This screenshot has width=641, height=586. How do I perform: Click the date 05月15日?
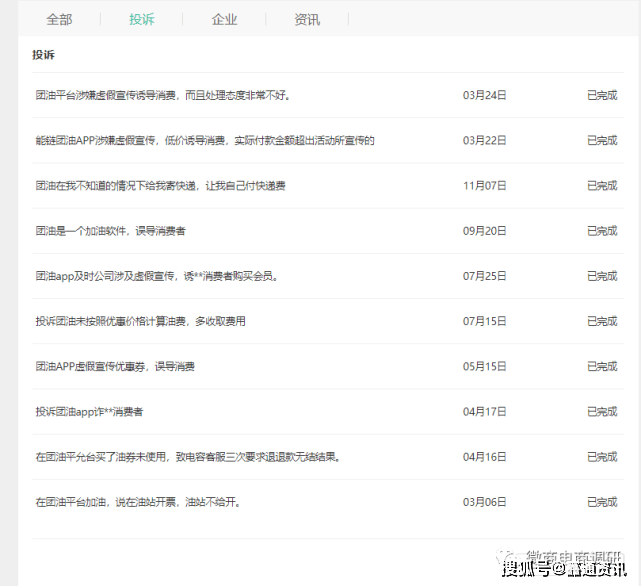click(484, 367)
